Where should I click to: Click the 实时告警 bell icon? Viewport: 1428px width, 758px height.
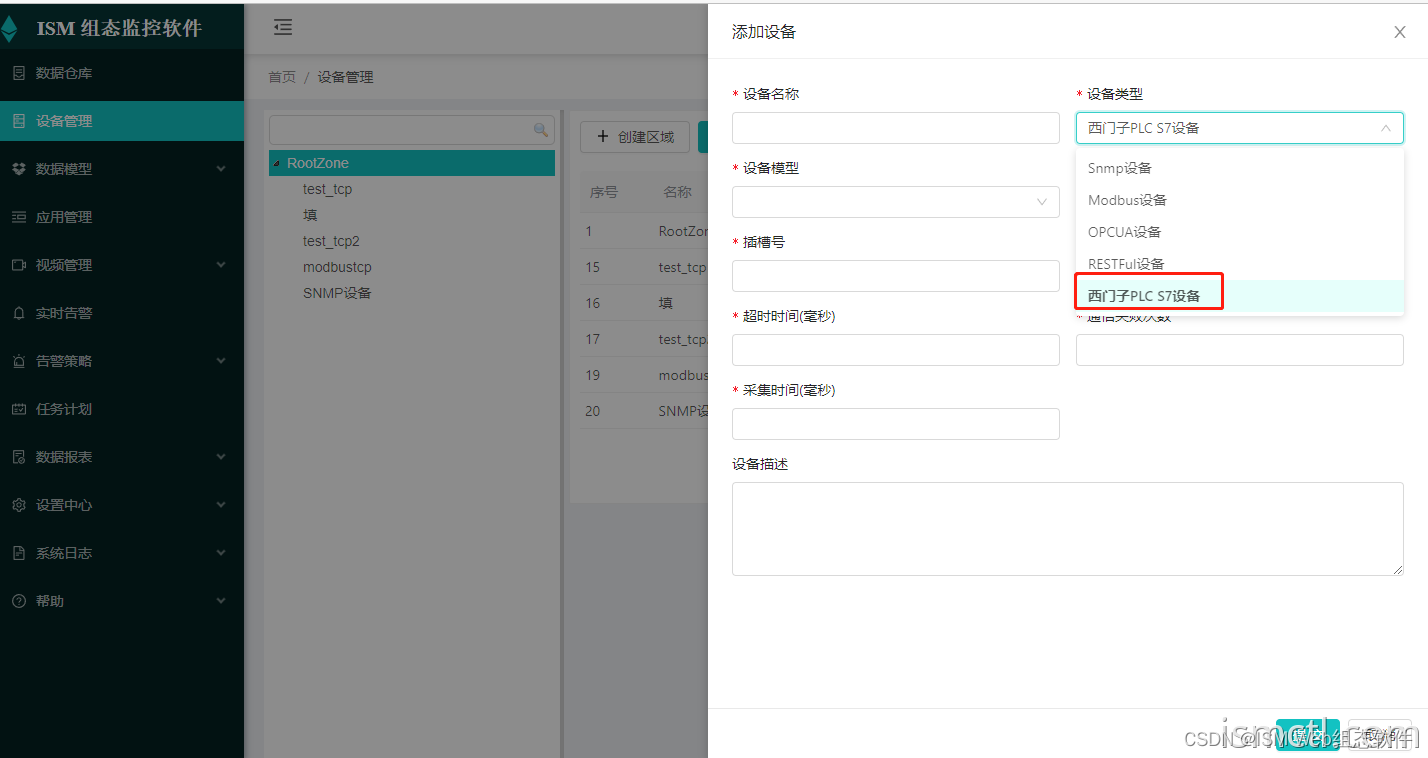point(18,313)
